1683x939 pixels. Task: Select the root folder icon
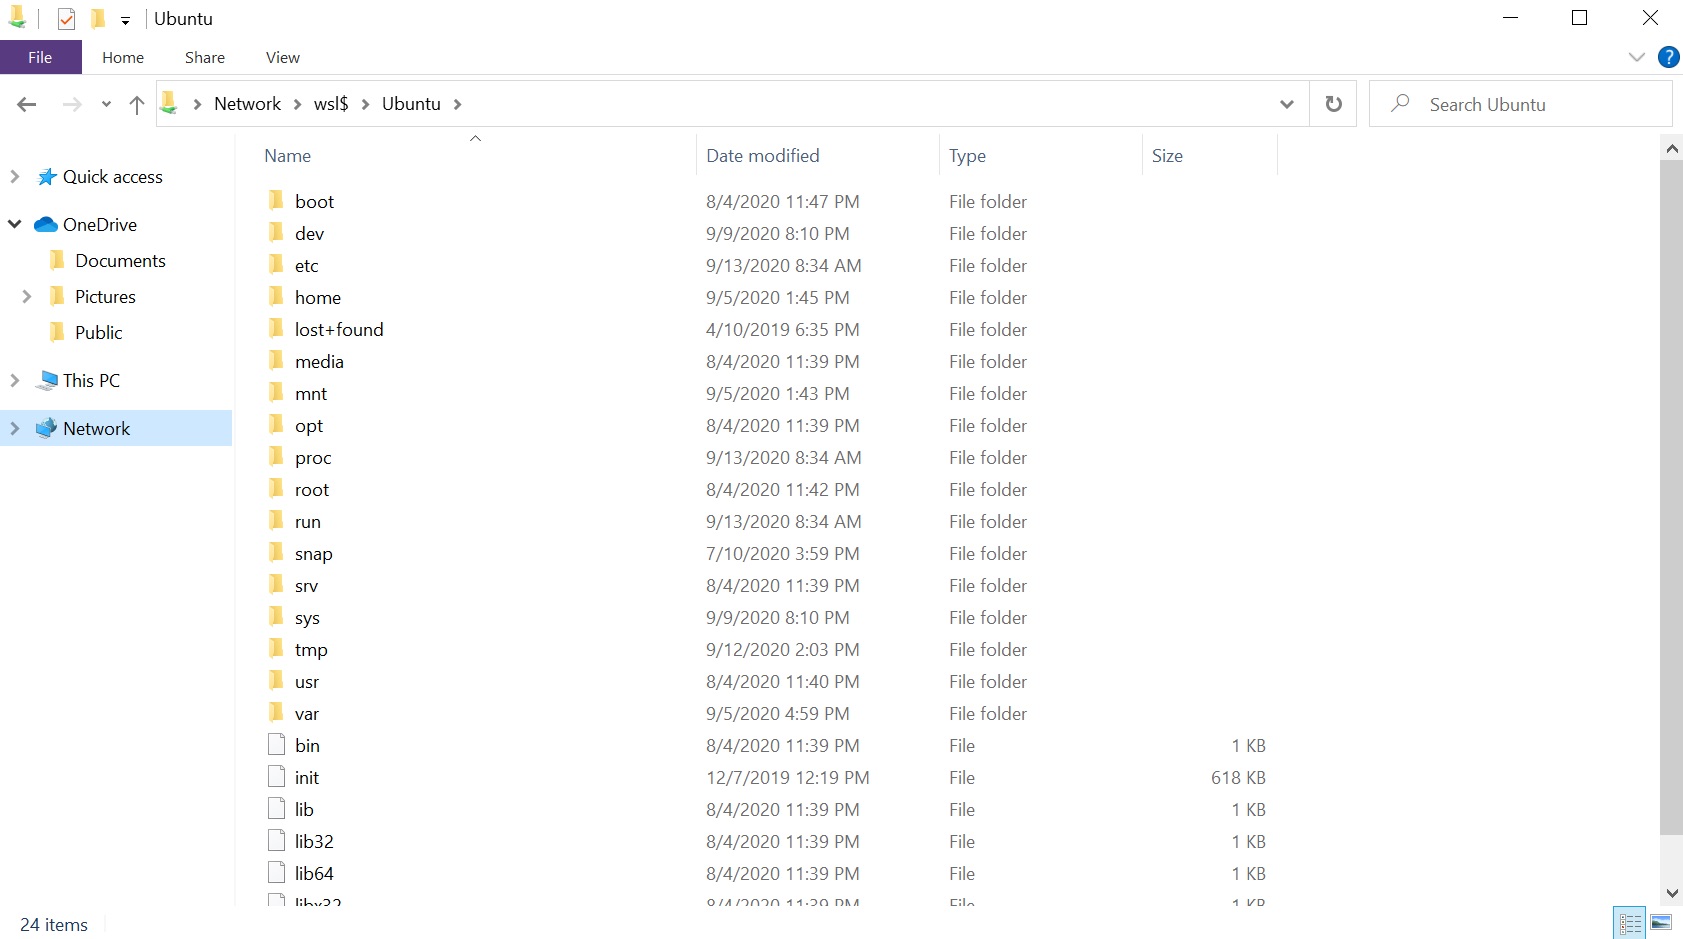(x=276, y=488)
